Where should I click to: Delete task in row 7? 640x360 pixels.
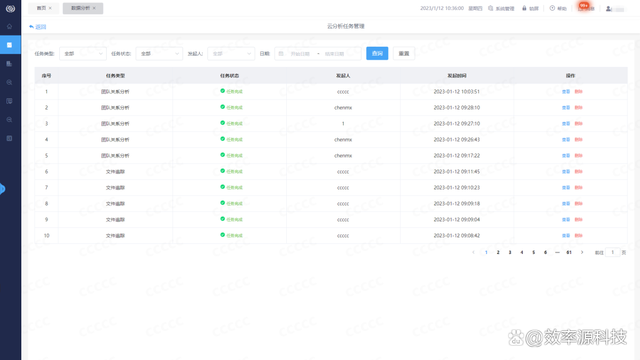click(578, 188)
